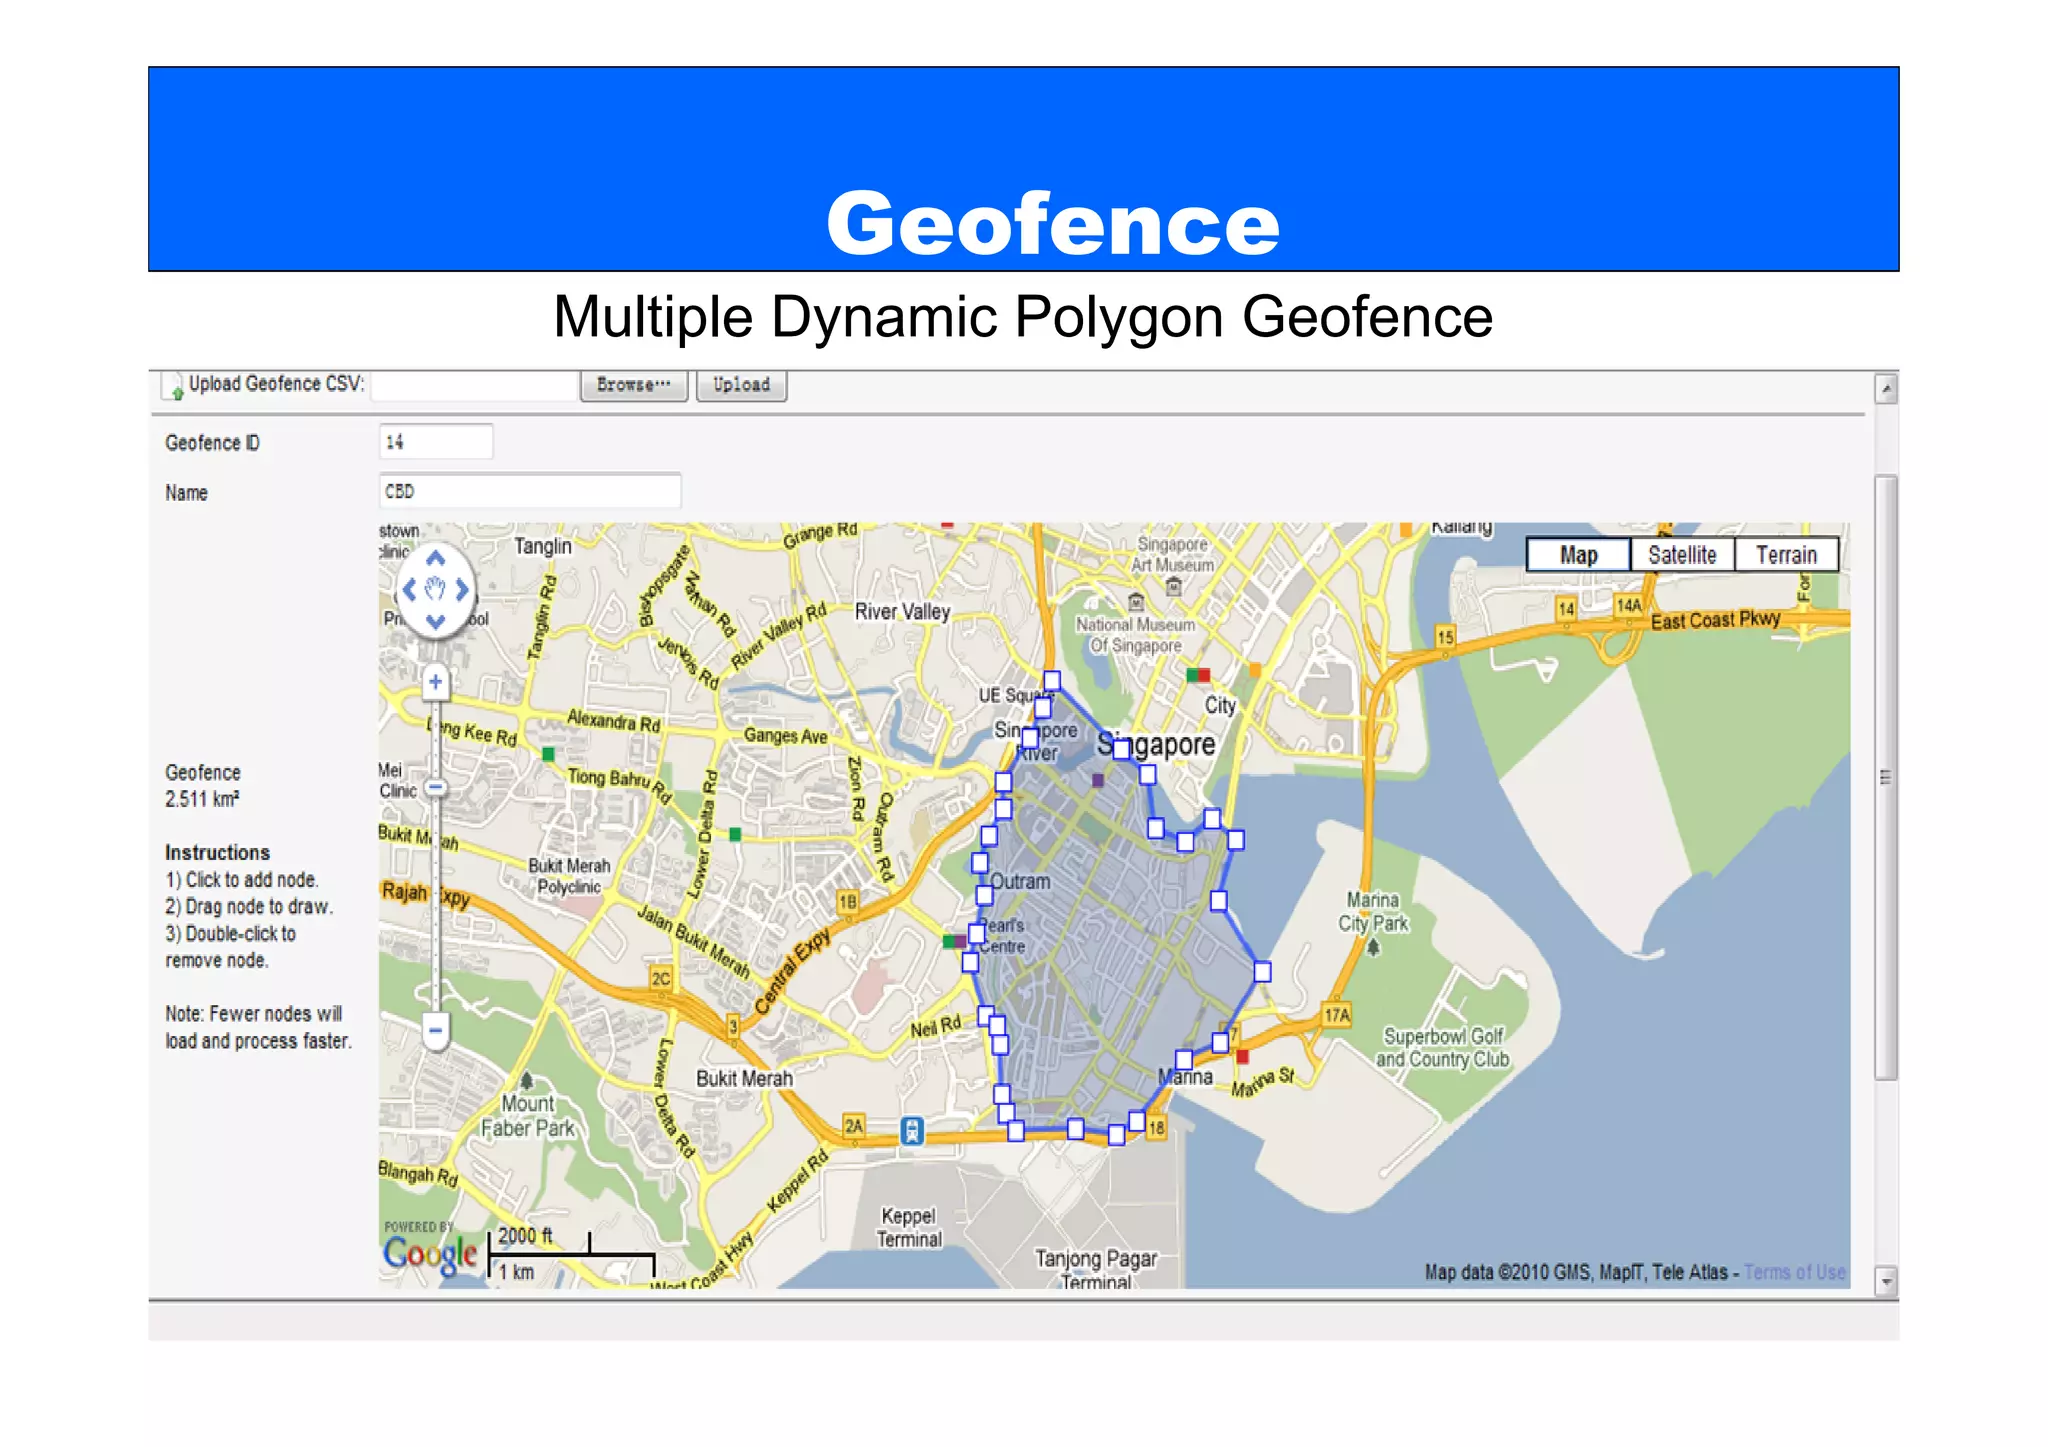Select the polygon node above the Marina label

click(x=1184, y=1059)
